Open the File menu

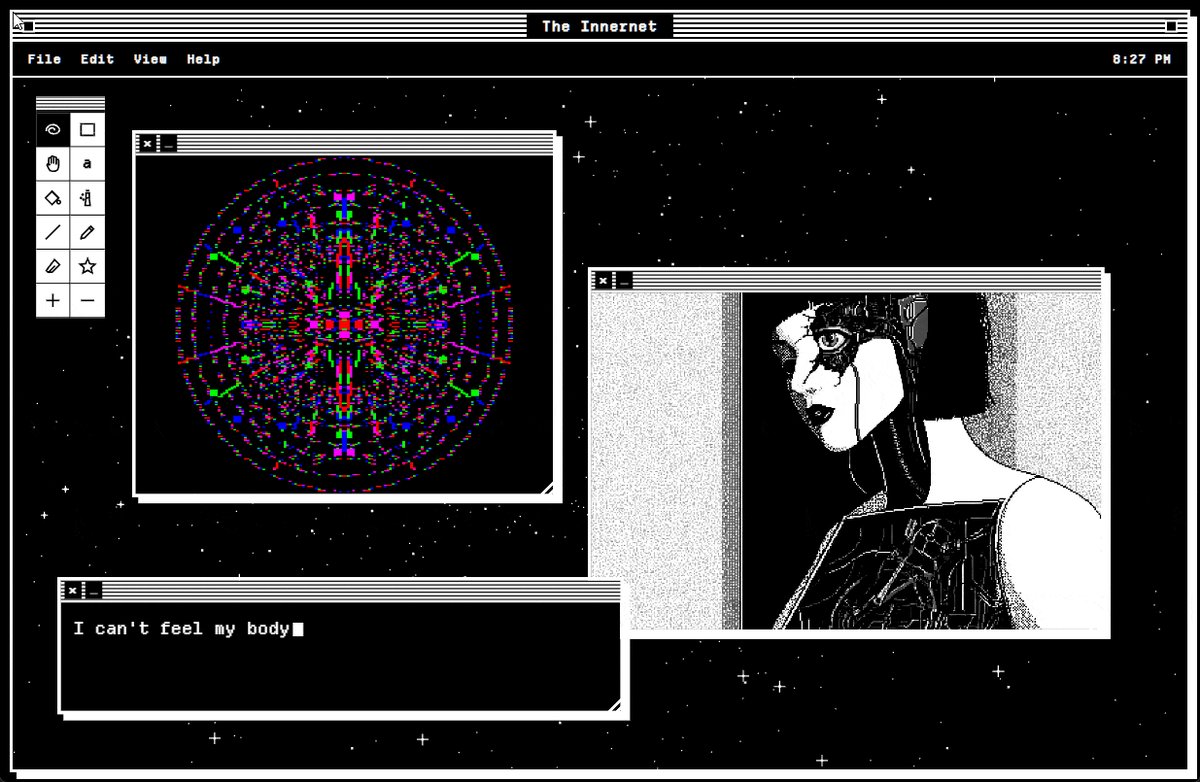(x=44, y=59)
